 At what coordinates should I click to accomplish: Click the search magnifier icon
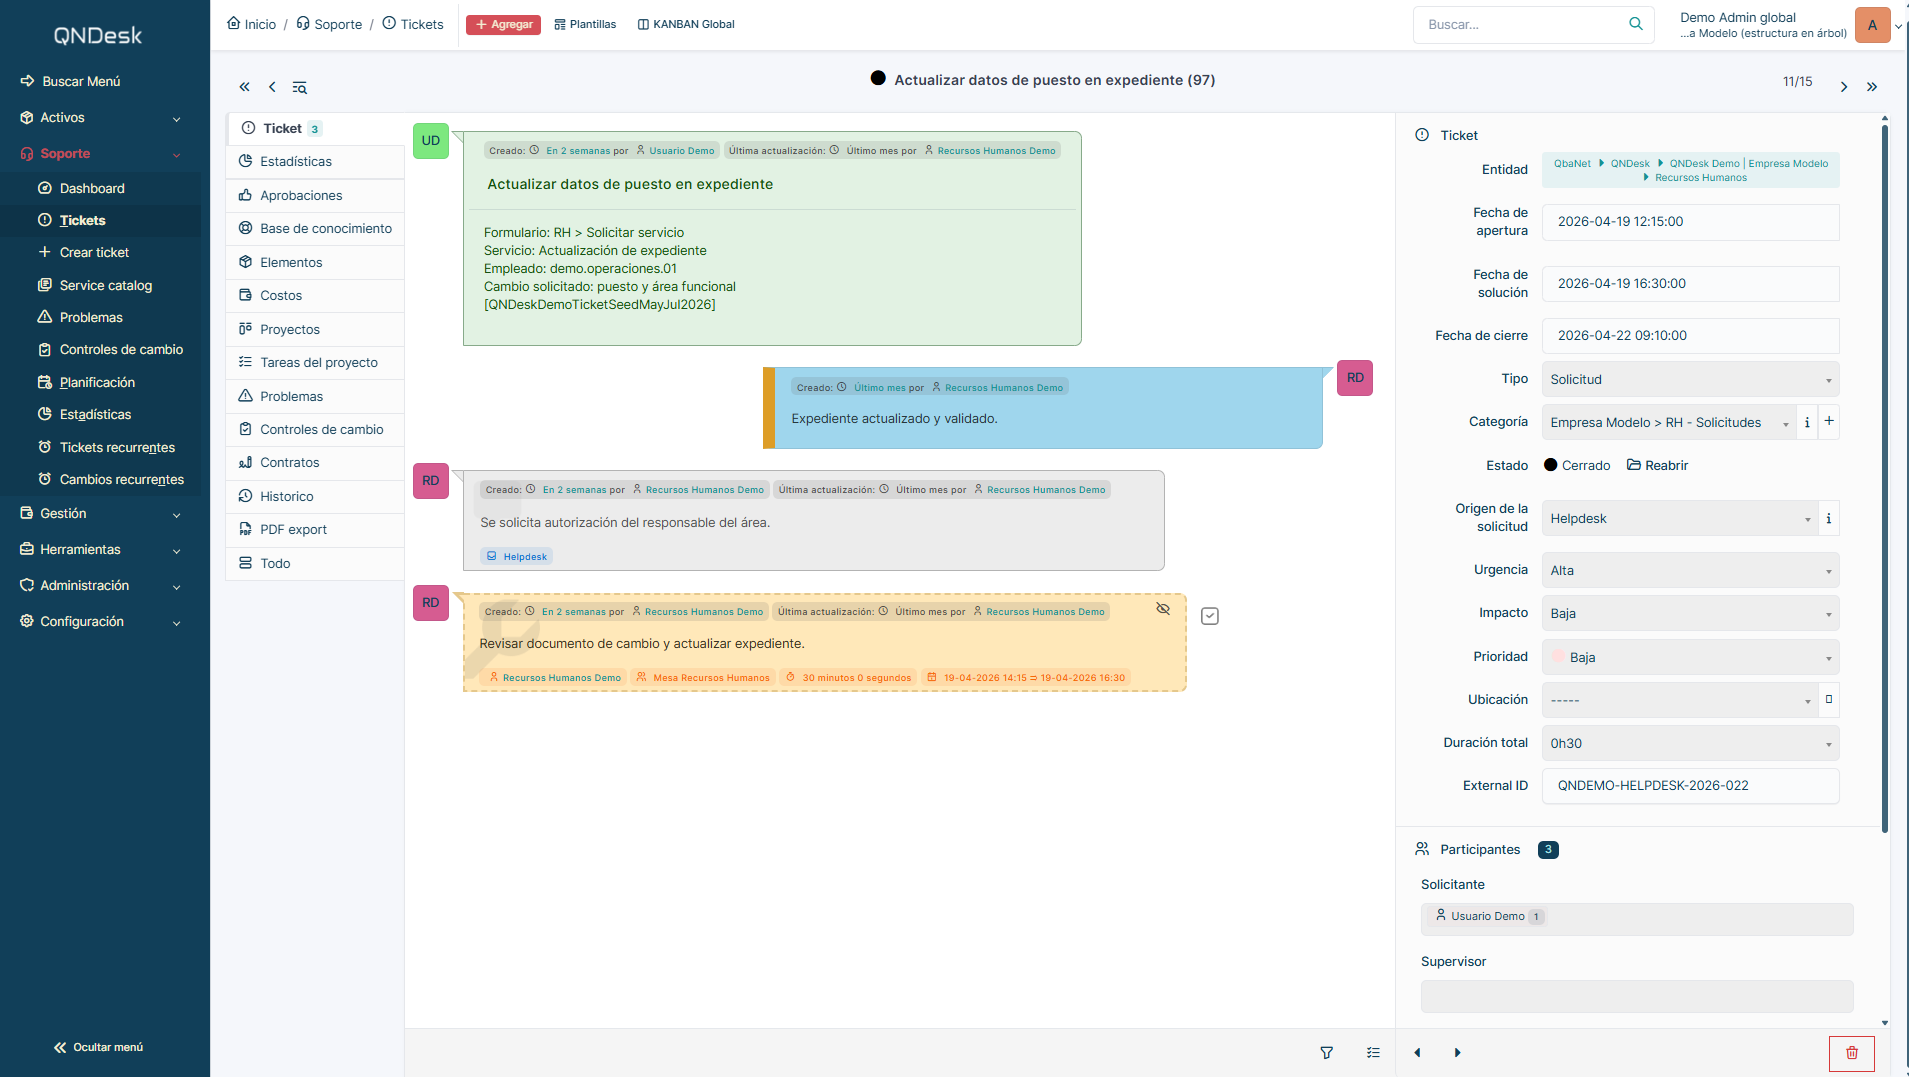1636,24
